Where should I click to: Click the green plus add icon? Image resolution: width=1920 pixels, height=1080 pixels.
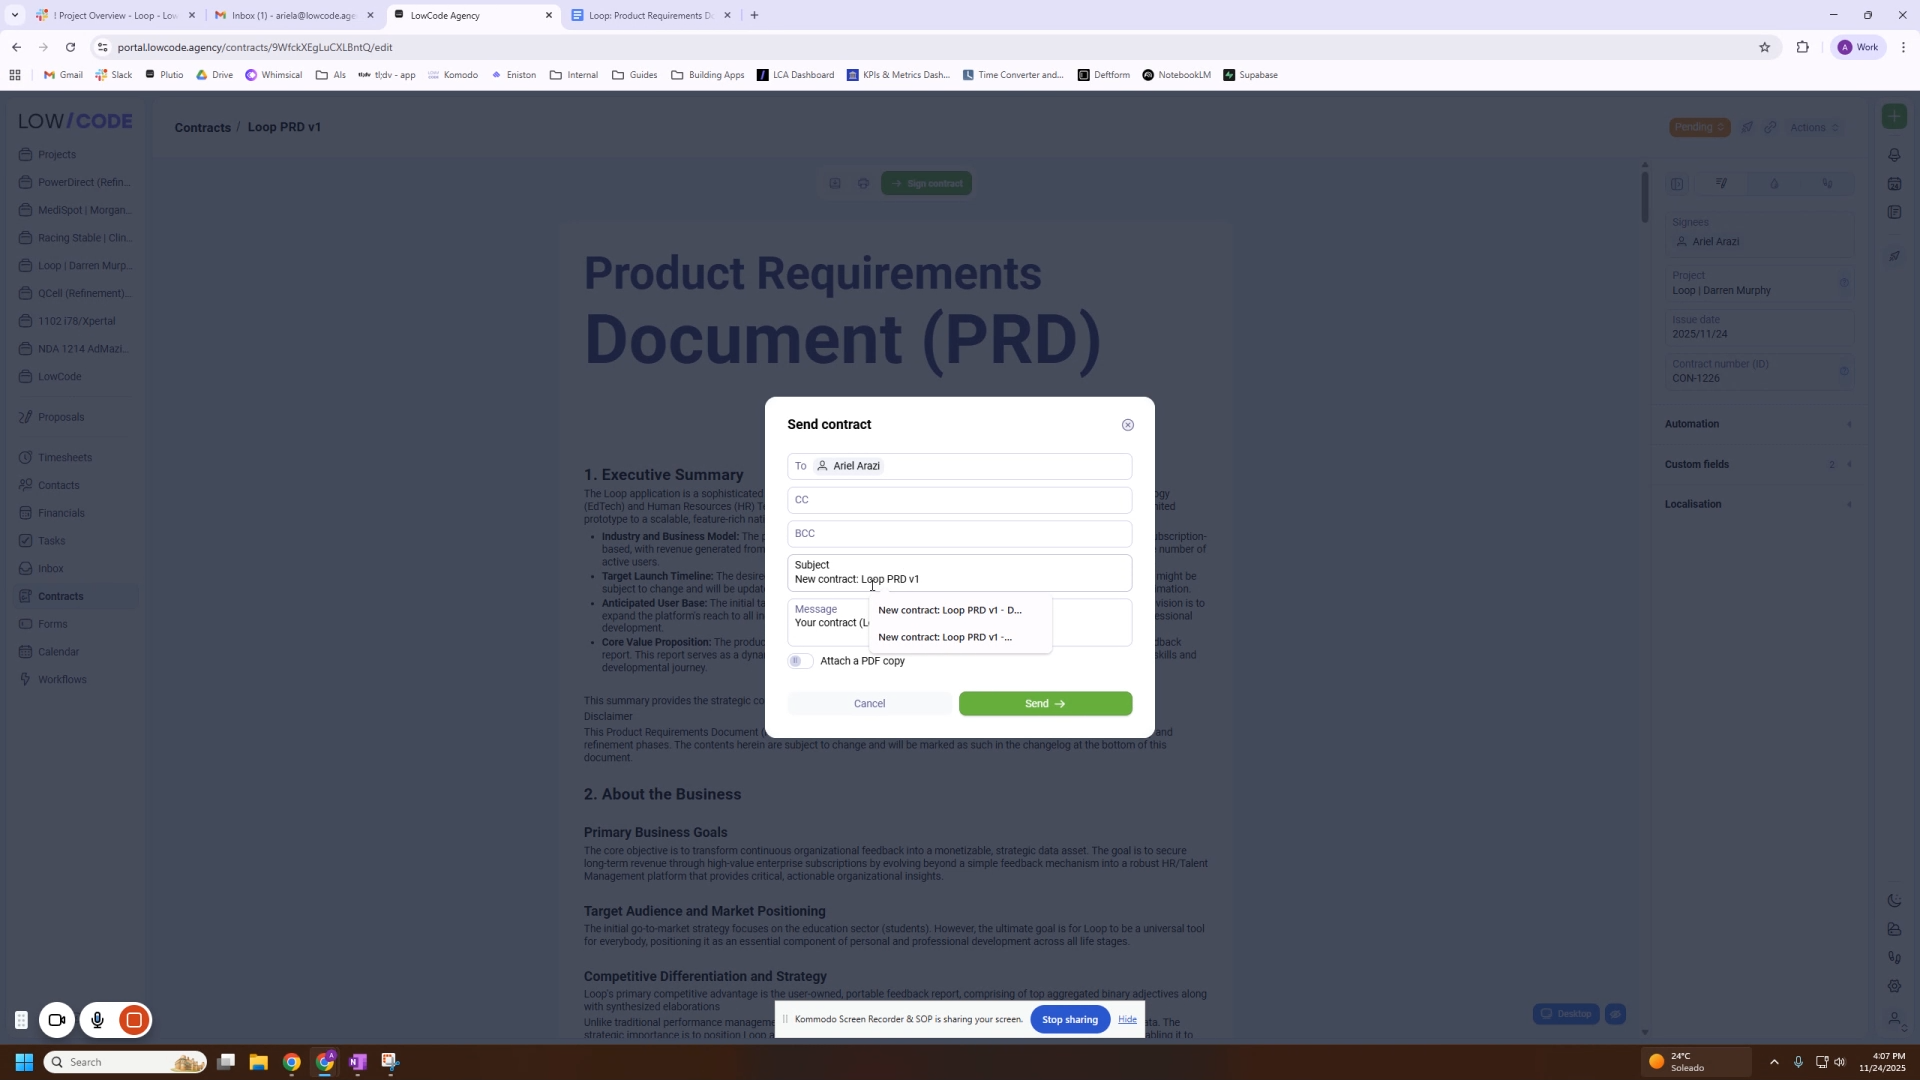[1894, 116]
